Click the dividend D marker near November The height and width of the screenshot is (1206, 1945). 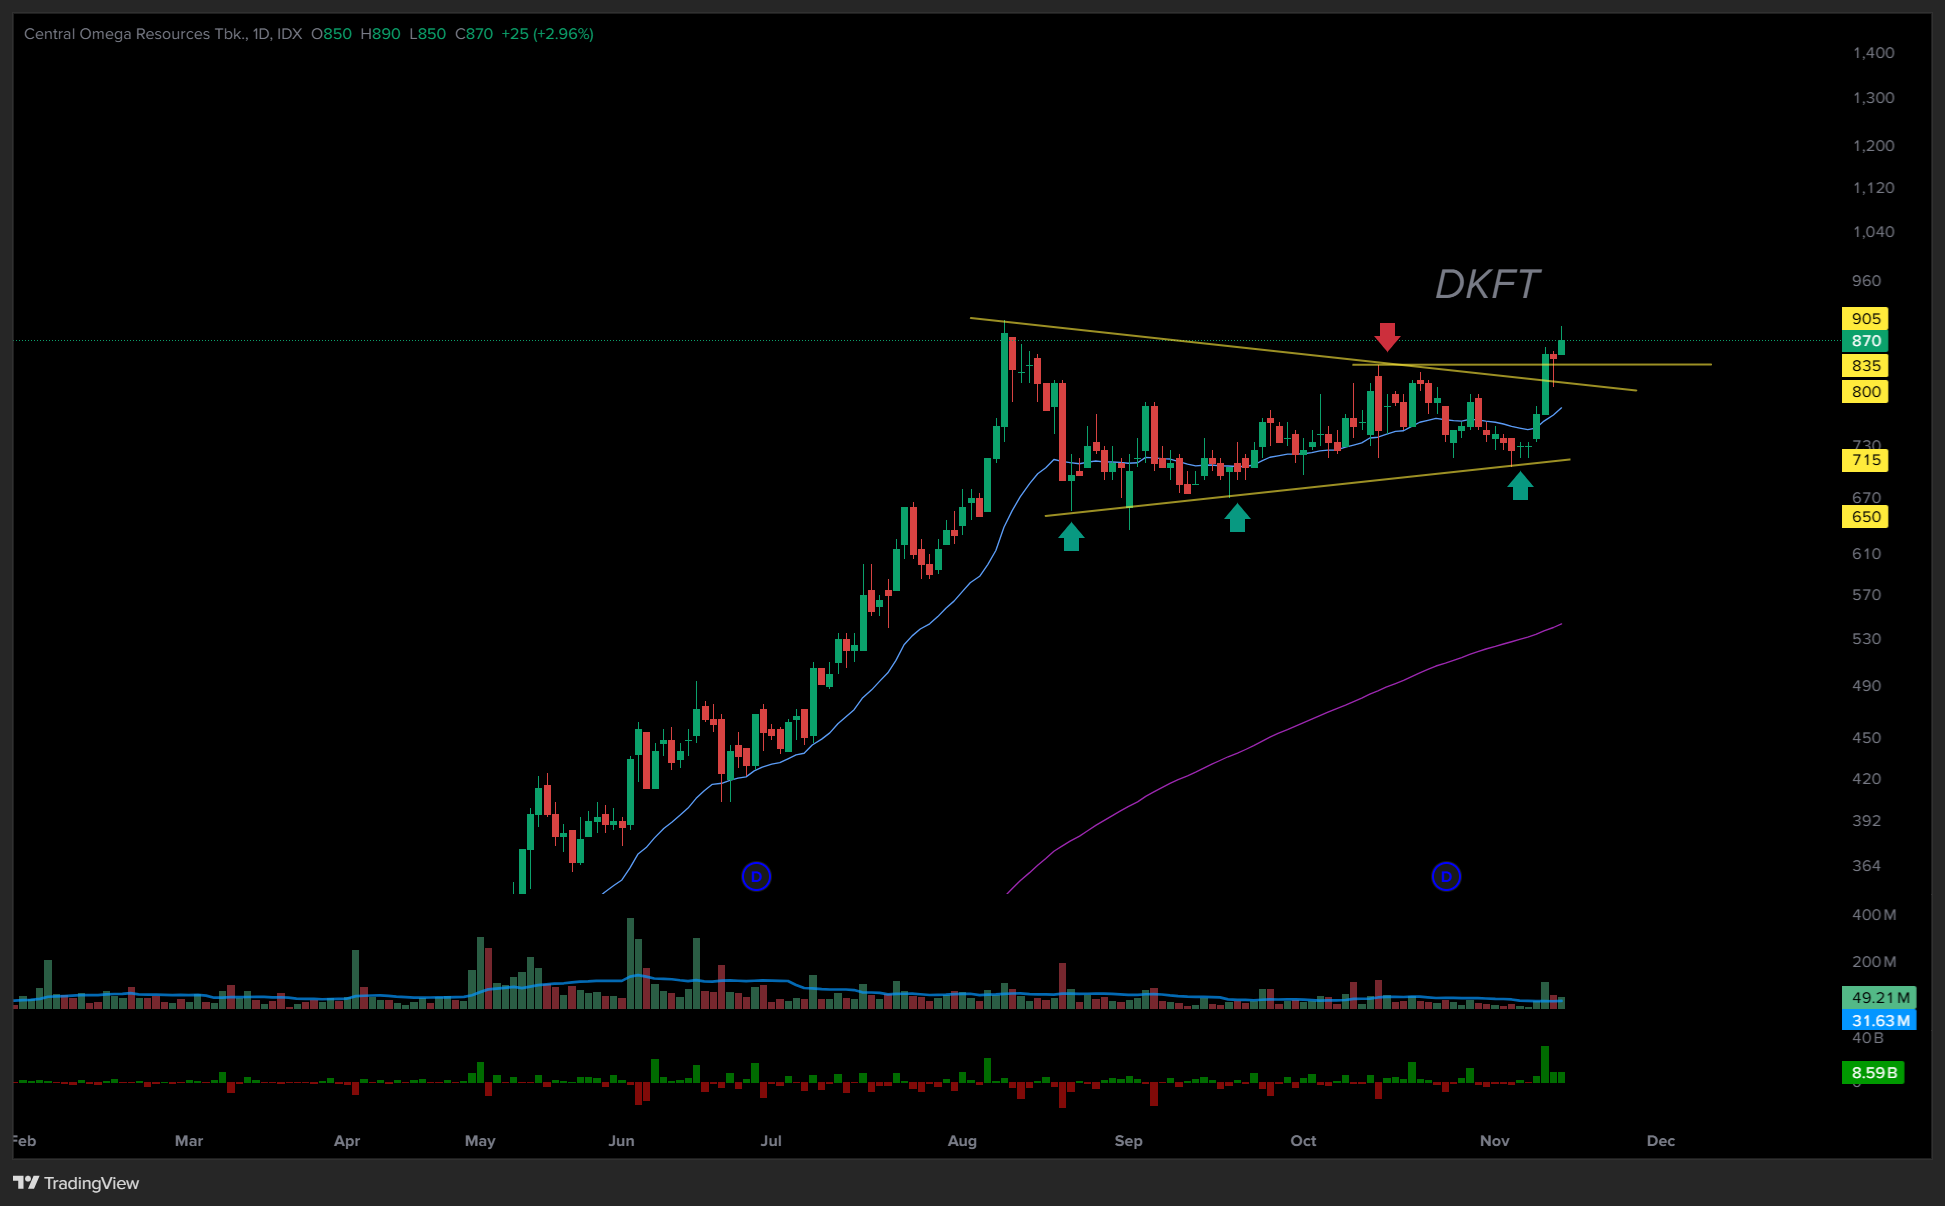pyautogui.click(x=1446, y=877)
